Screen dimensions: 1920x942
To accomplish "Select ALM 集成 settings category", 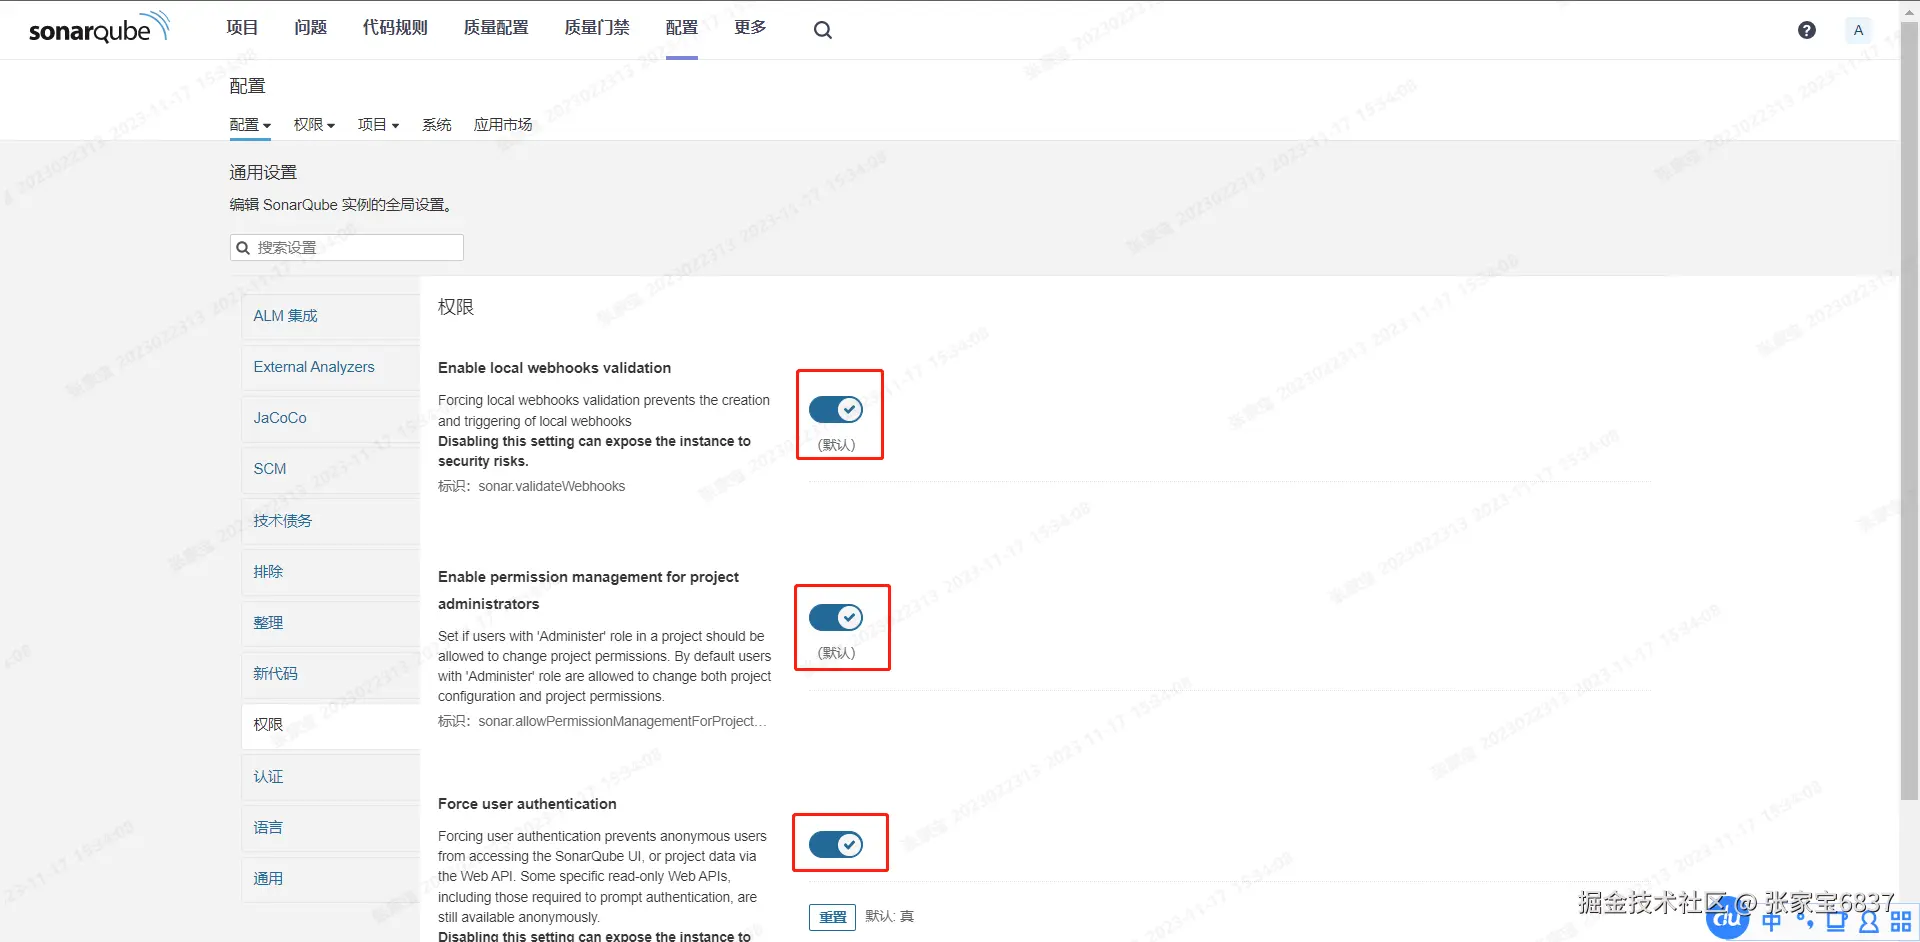I will pyautogui.click(x=330, y=316).
